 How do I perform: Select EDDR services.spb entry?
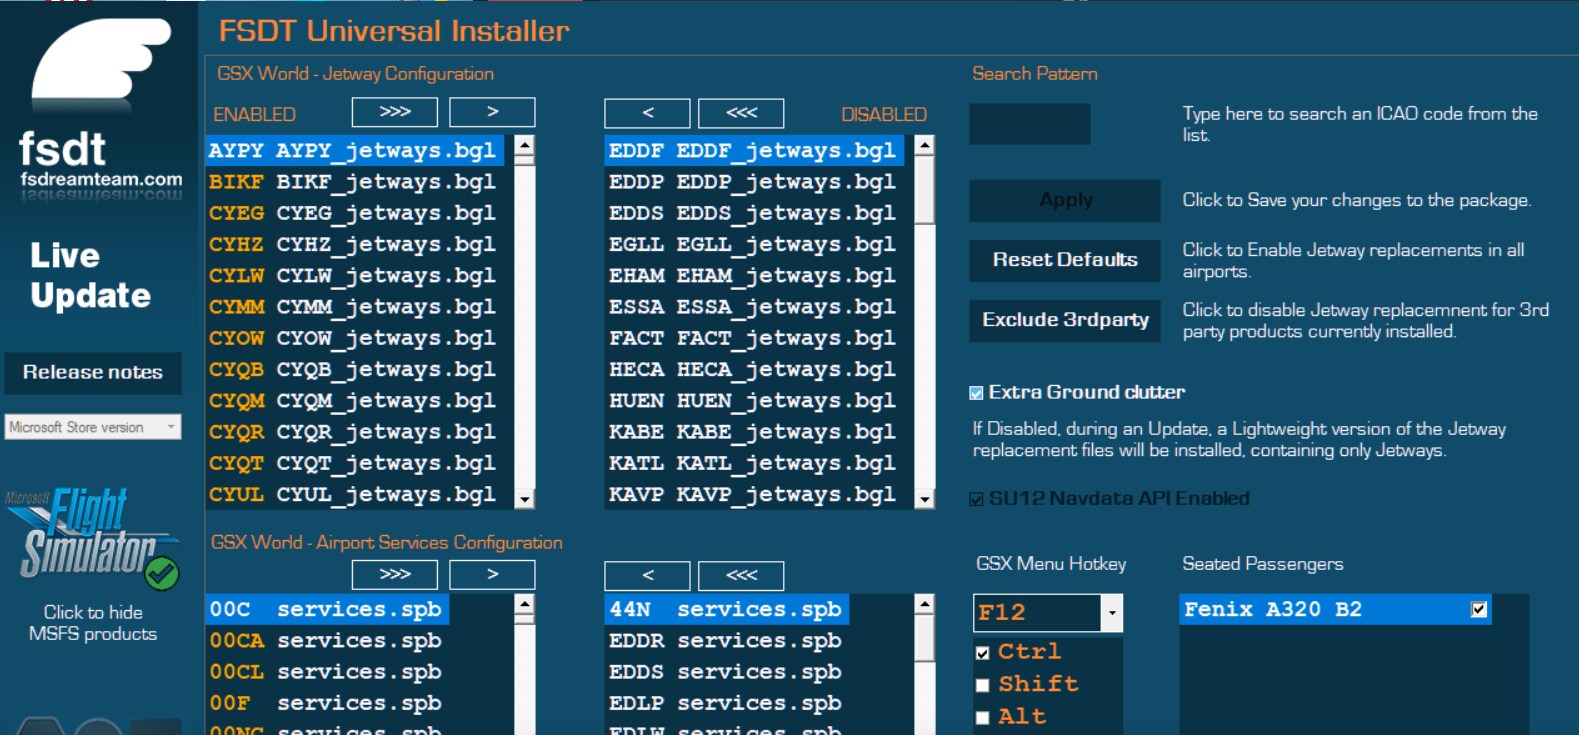coord(728,641)
